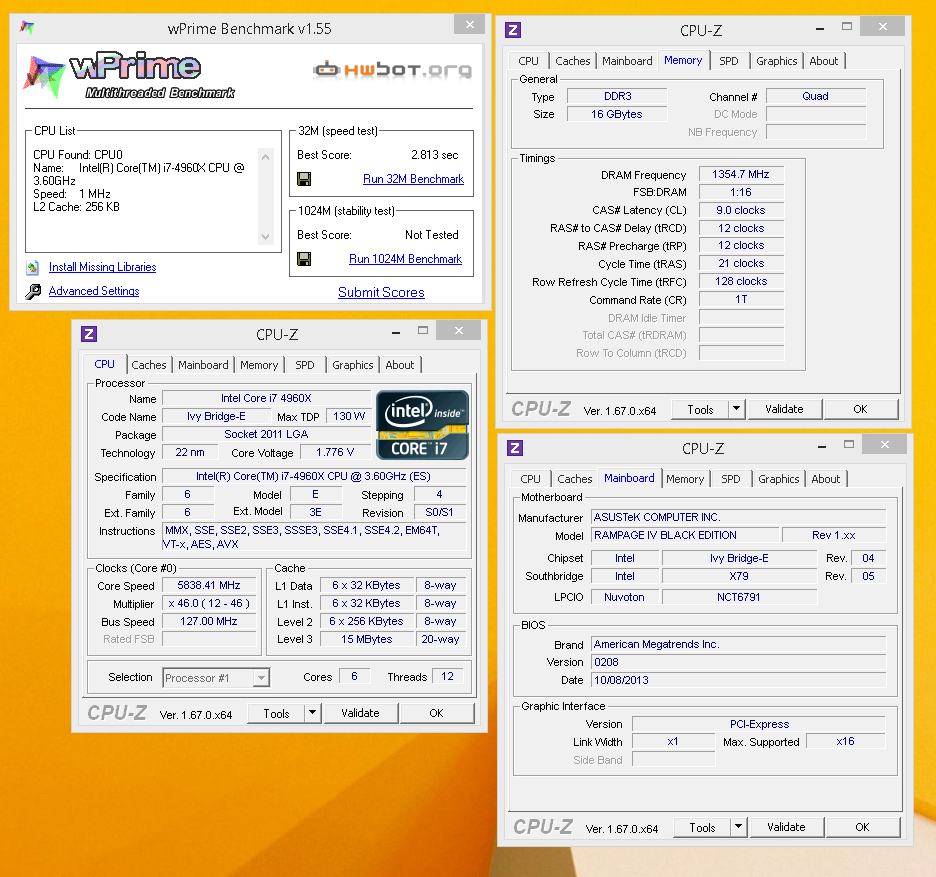Switch to About tab in CPU window
The width and height of the screenshot is (936, 877).
tap(400, 365)
